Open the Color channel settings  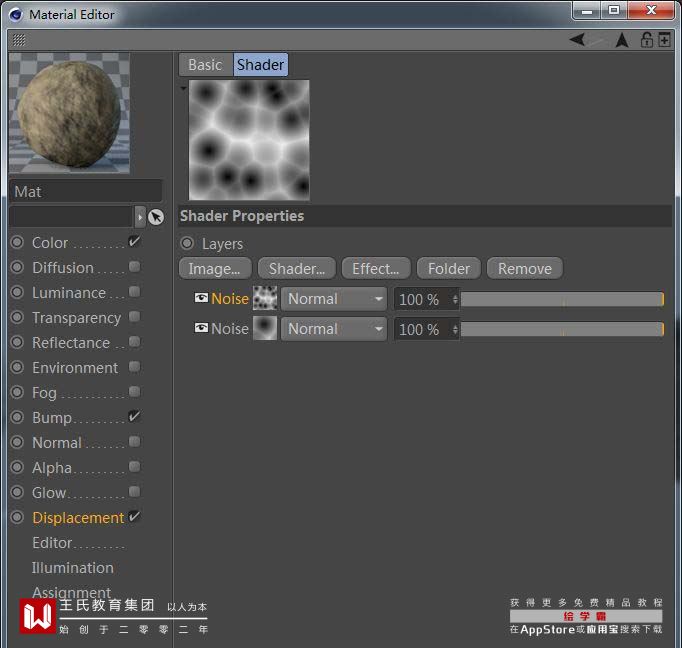[x=50, y=243]
